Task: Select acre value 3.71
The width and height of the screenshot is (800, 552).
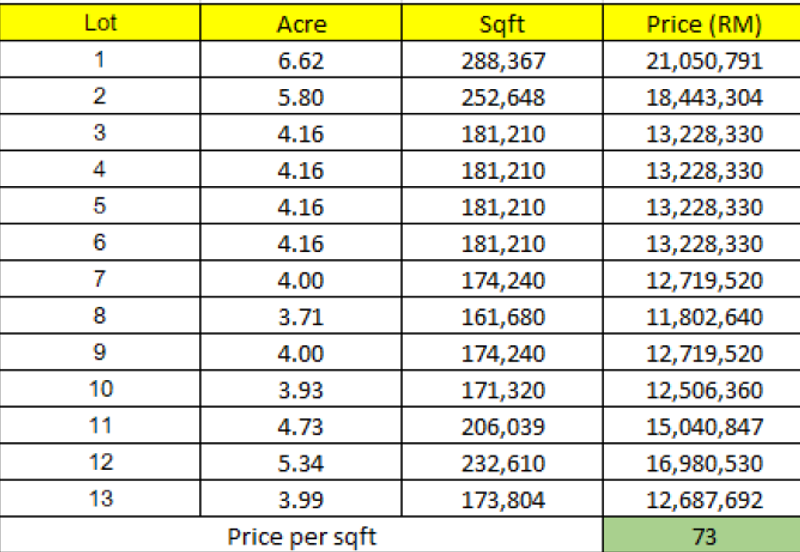Action: click(301, 317)
